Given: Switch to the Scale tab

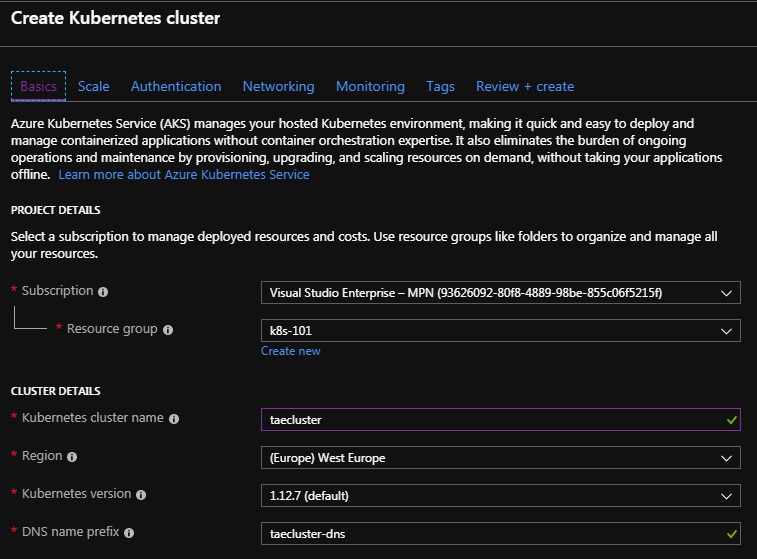Looking at the screenshot, I should click(94, 86).
